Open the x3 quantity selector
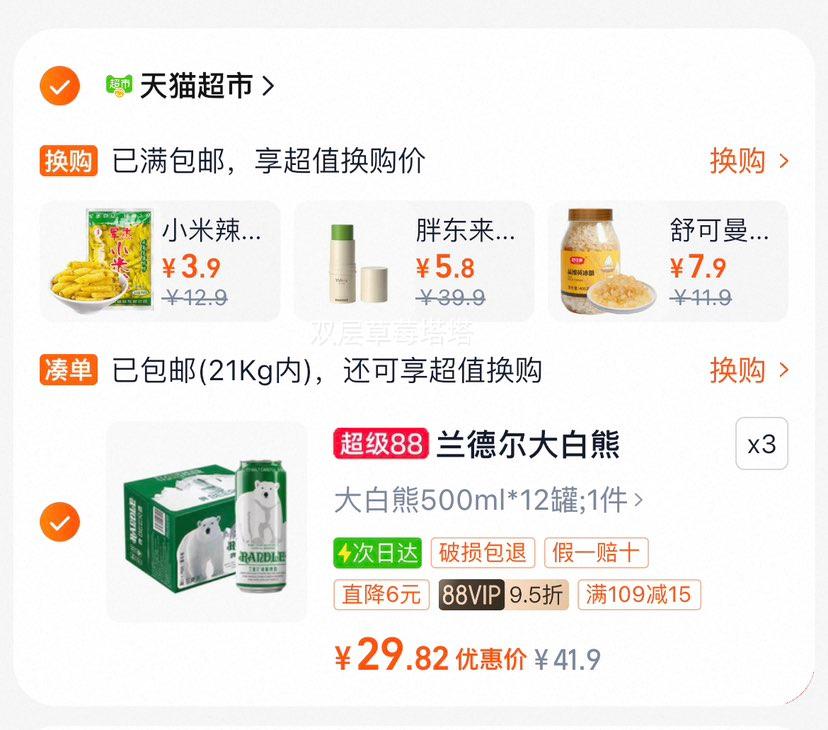This screenshot has height=730, width=828. [761, 444]
